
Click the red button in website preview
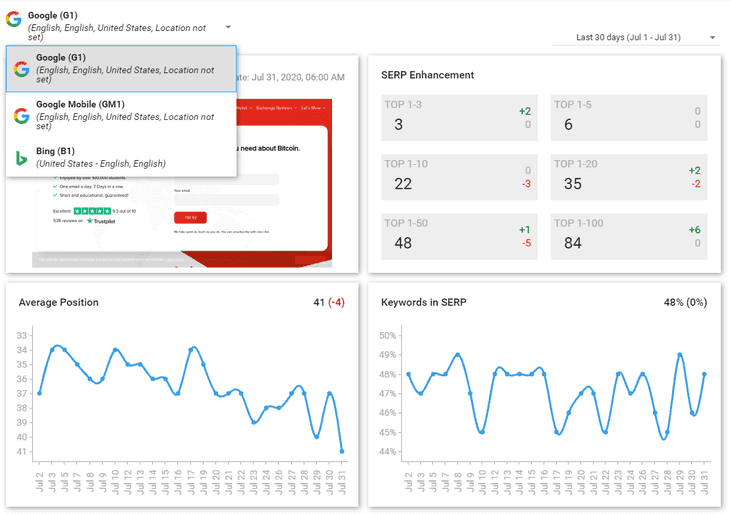point(190,217)
